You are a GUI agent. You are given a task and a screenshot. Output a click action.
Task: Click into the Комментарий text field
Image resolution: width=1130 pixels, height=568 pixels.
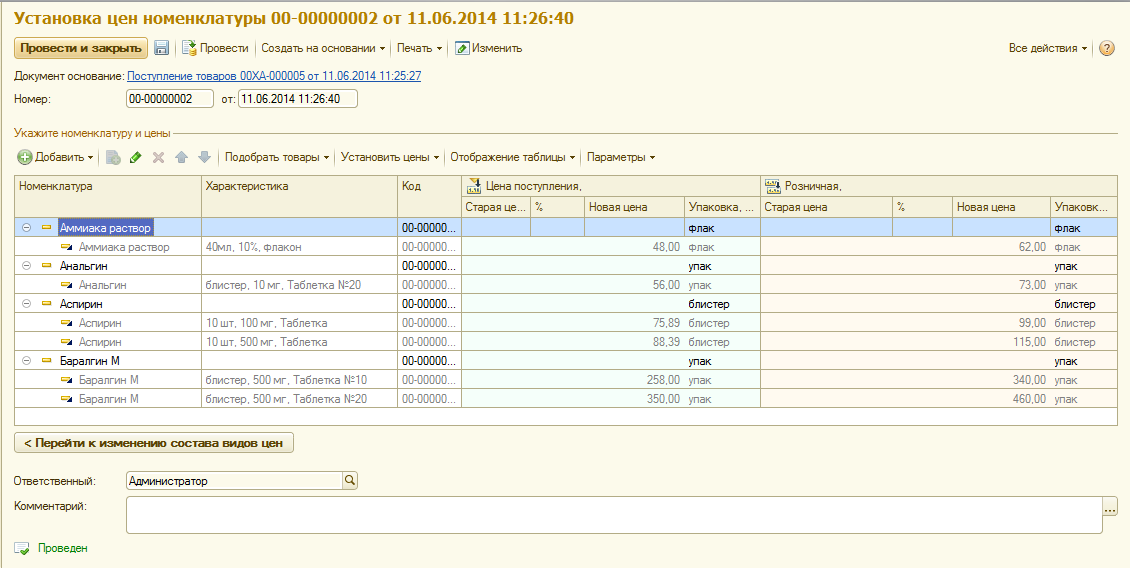click(613, 515)
